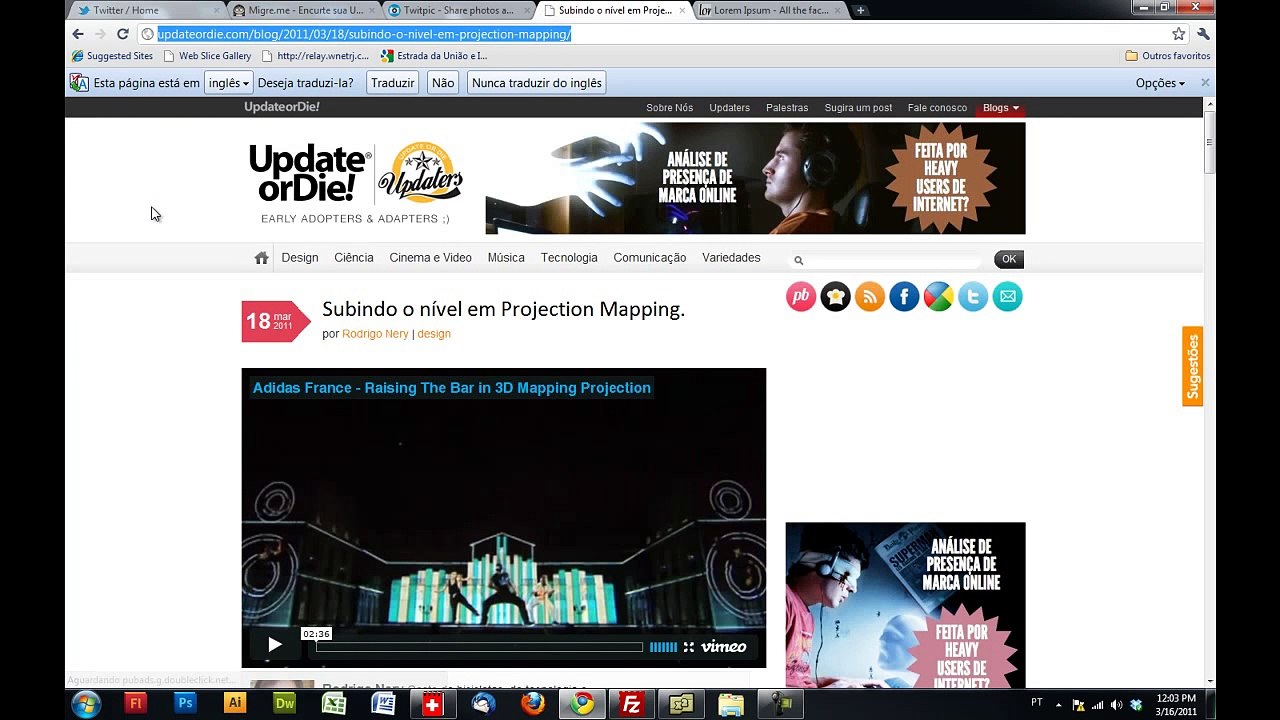Bookmark this page with the star icon

1179,34
